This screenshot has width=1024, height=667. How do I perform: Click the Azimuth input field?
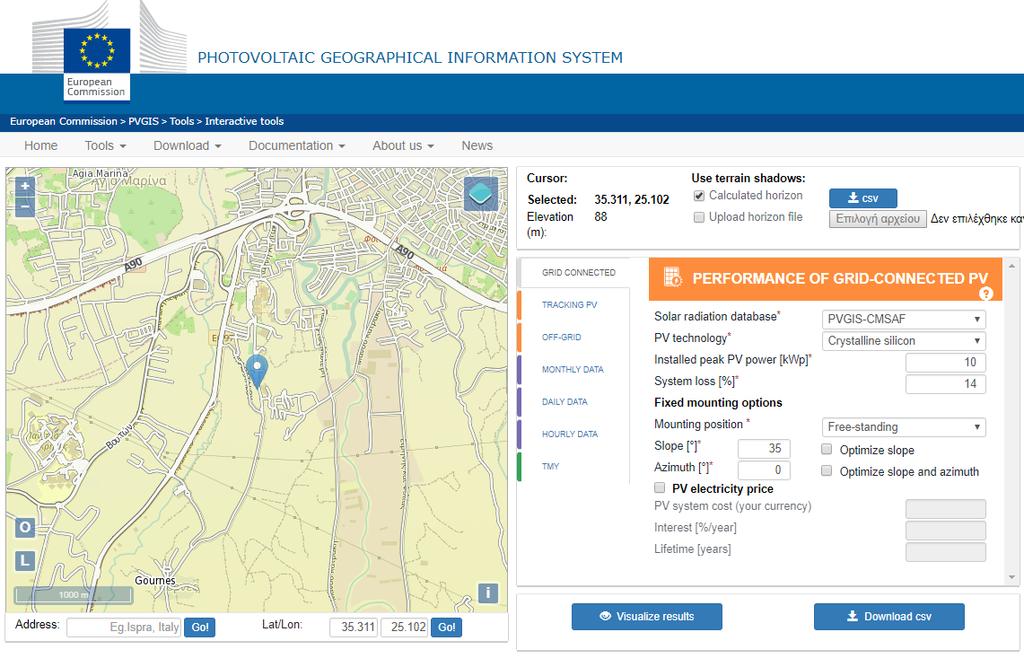coord(764,470)
